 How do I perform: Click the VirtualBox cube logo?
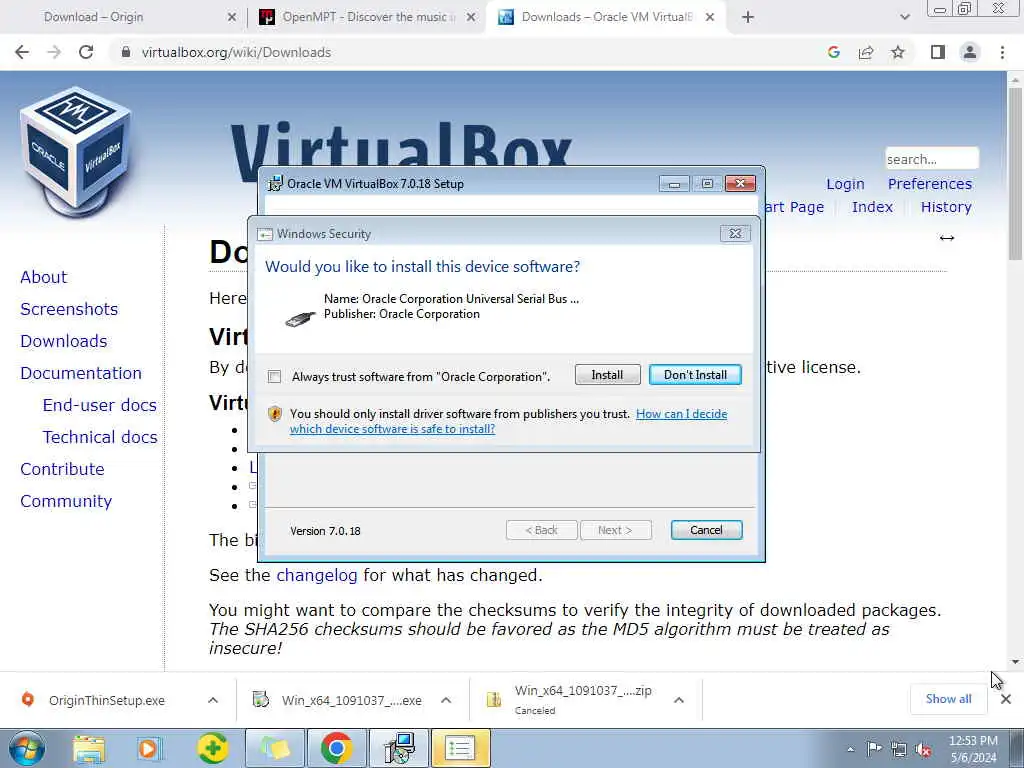tap(75, 152)
